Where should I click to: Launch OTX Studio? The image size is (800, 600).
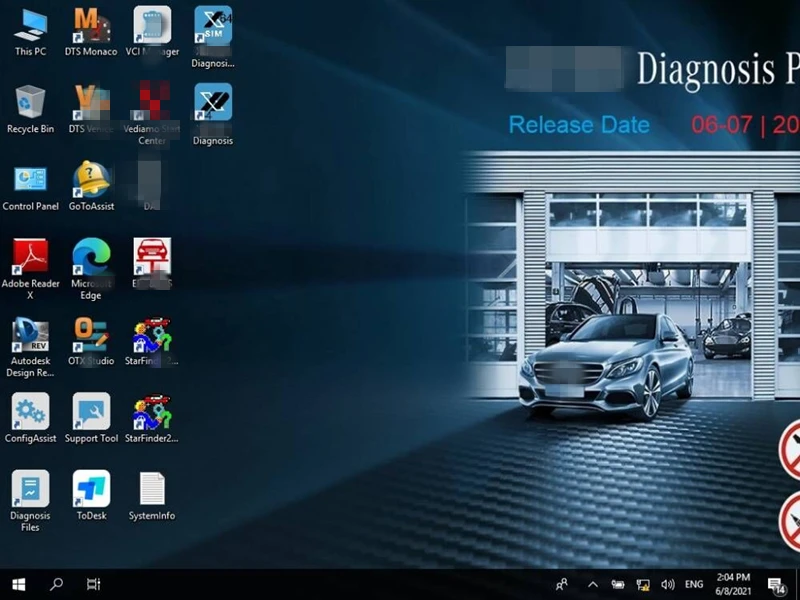coord(91,342)
